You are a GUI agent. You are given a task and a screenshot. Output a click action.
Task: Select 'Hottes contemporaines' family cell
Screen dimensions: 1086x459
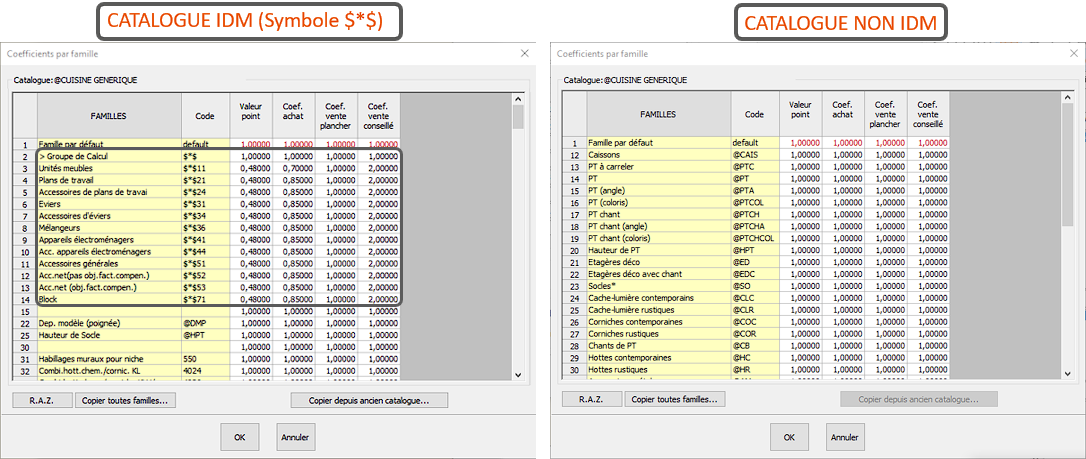tap(659, 357)
